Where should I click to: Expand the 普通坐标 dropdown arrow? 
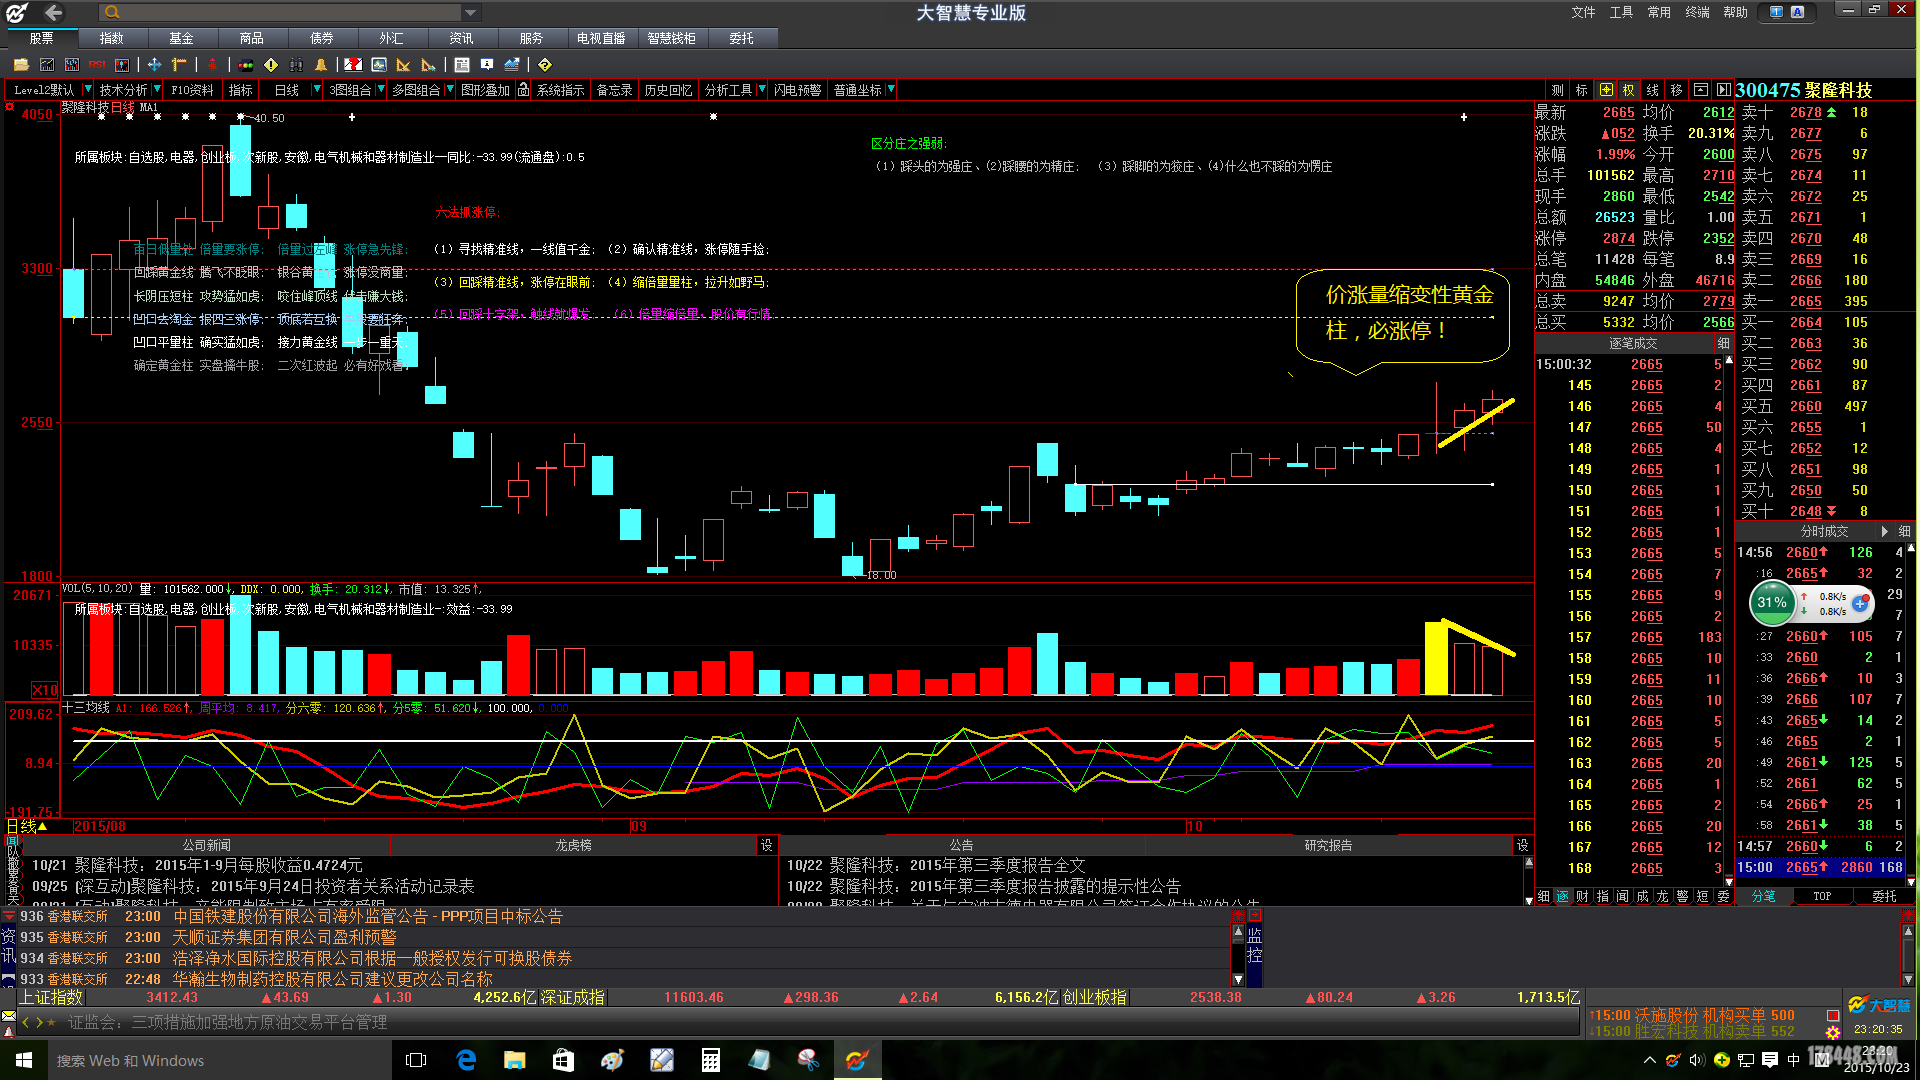click(x=891, y=90)
